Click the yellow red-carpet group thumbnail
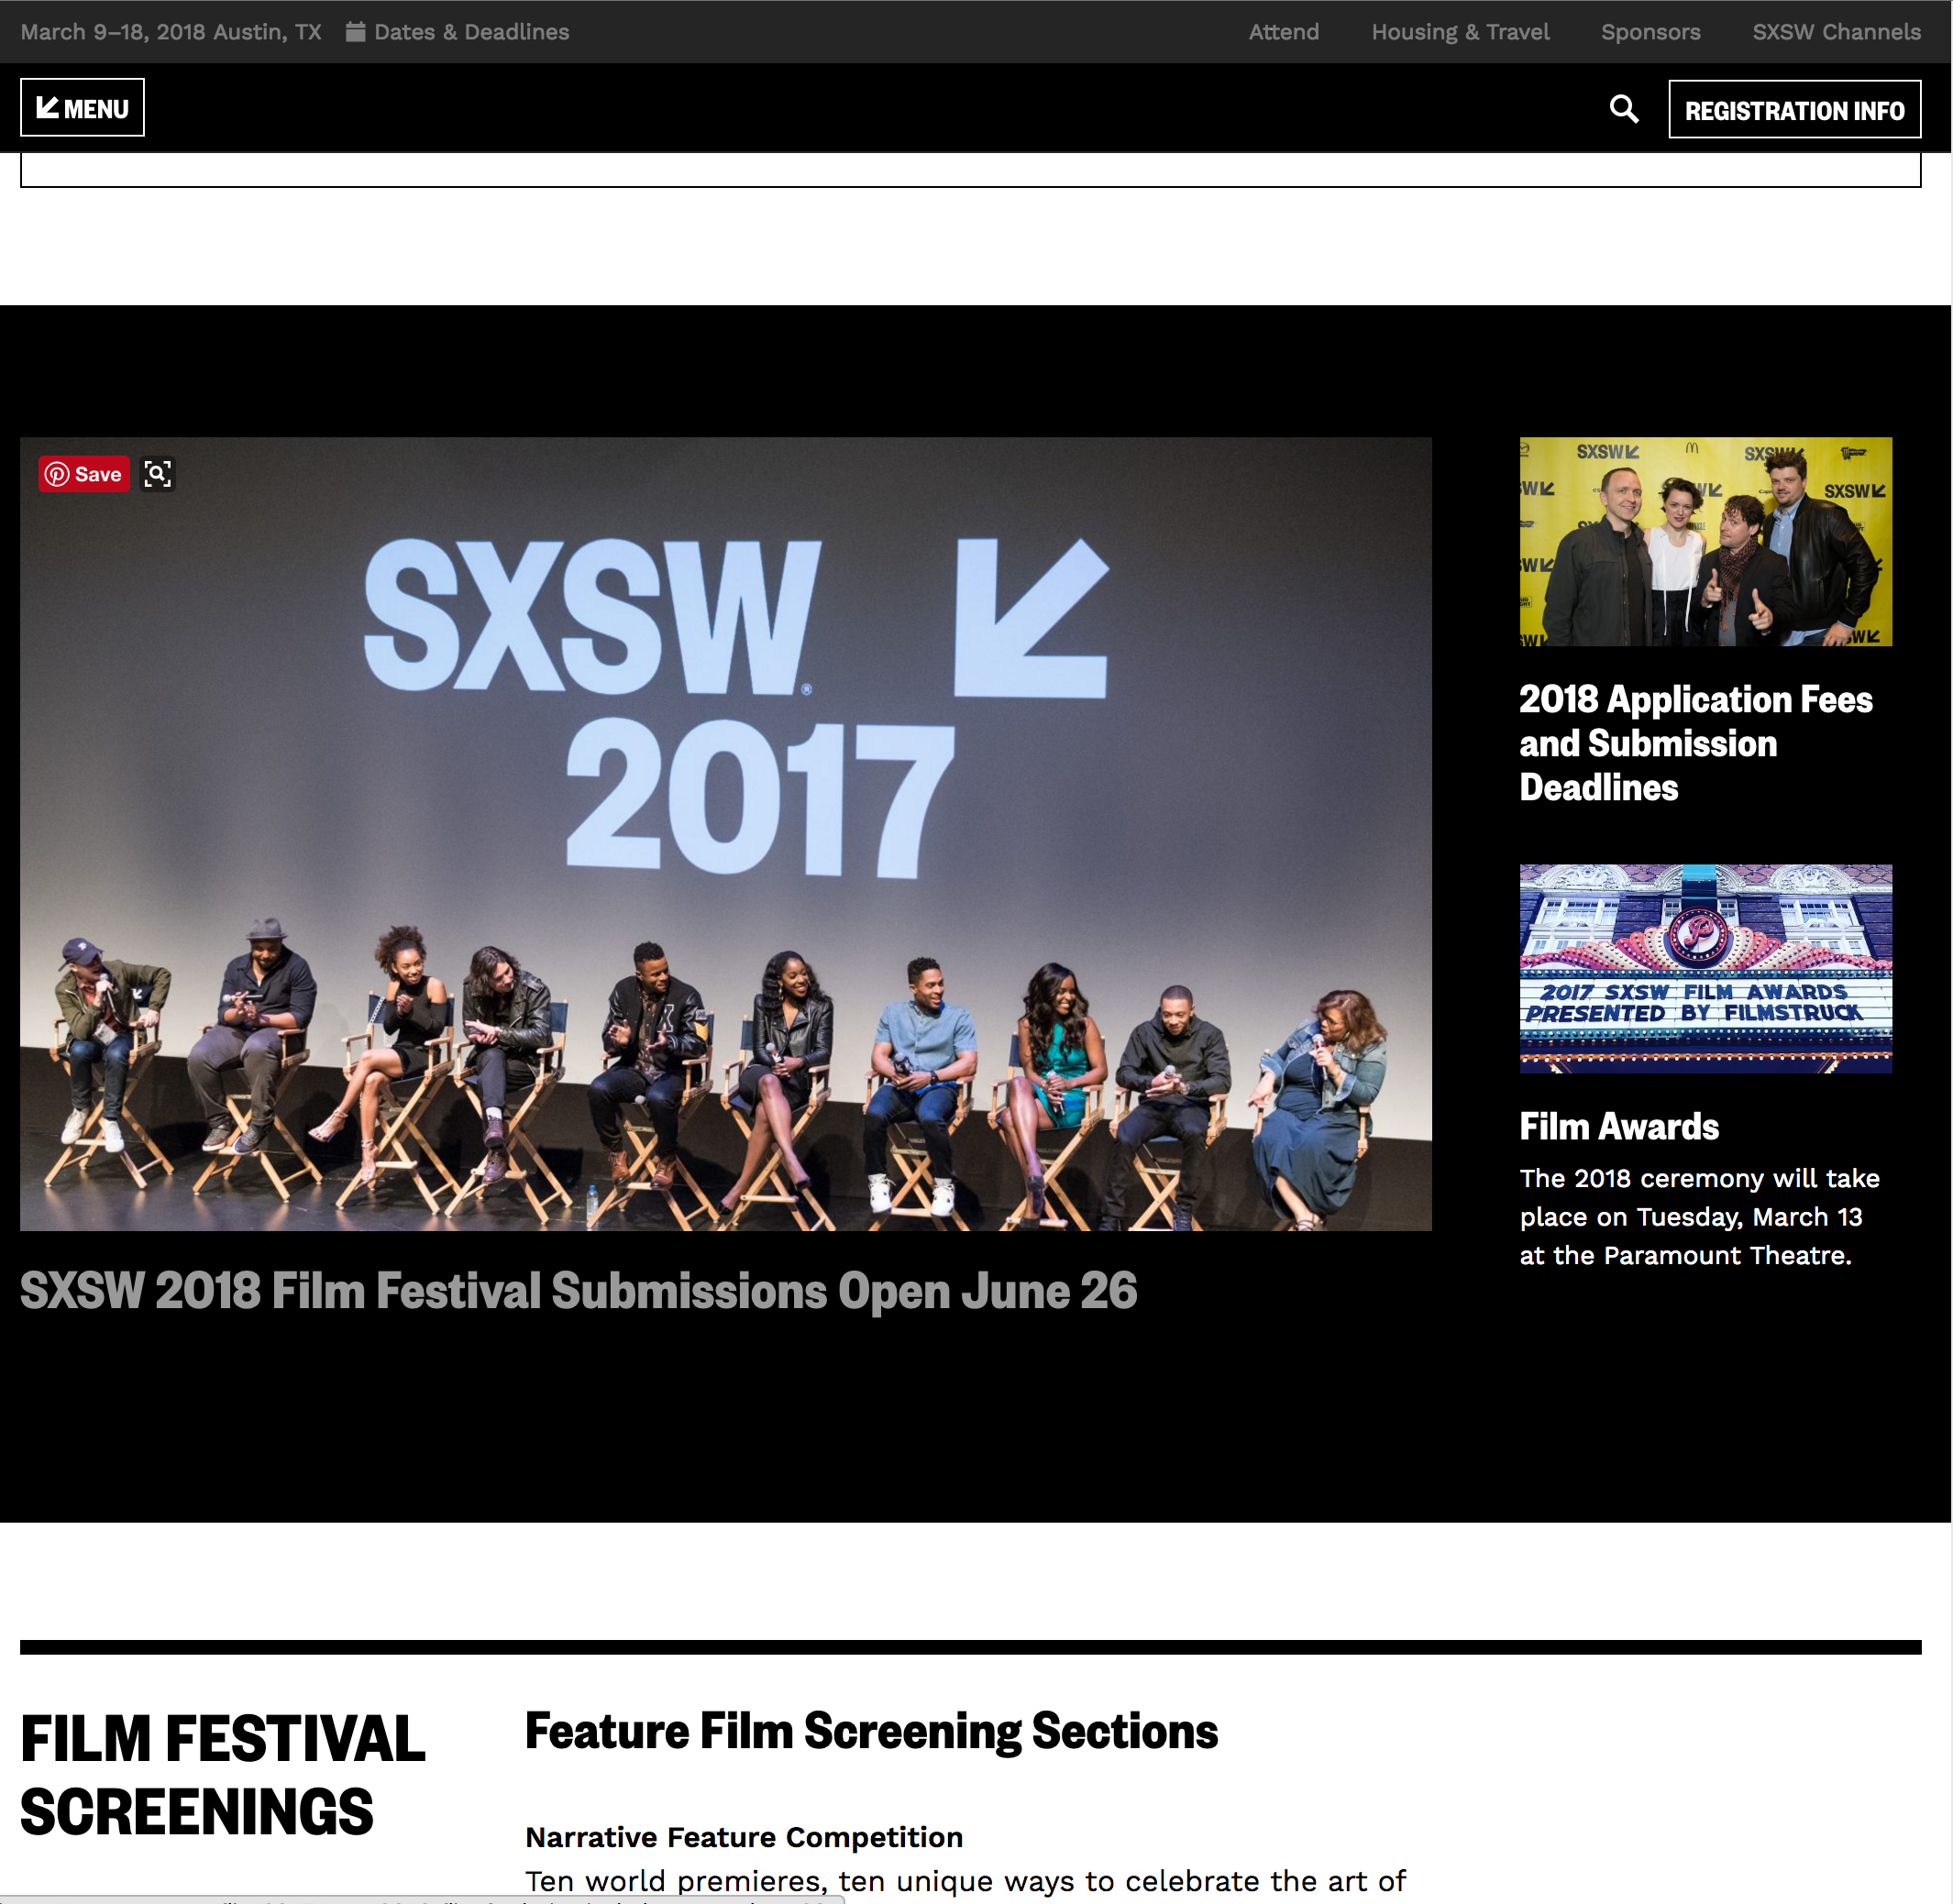Viewport: 1953px width, 1904px height. point(1705,541)
